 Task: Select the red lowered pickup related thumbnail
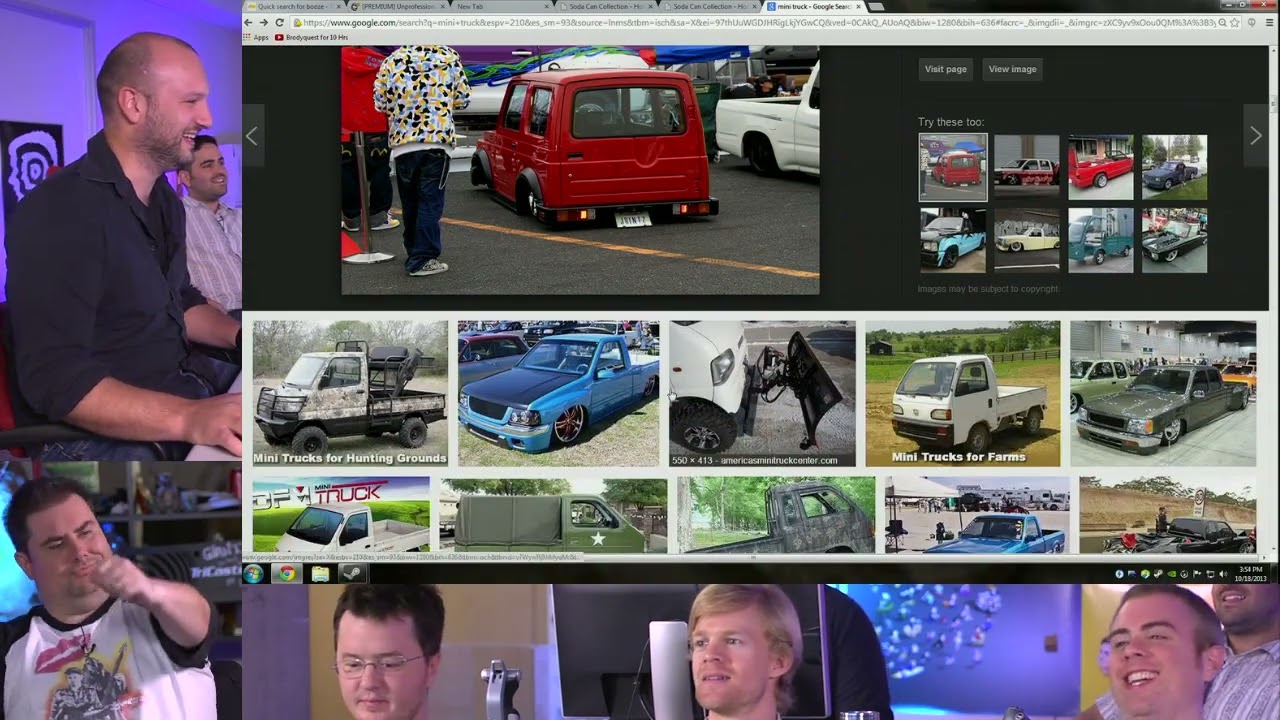tap(1100, 167)
